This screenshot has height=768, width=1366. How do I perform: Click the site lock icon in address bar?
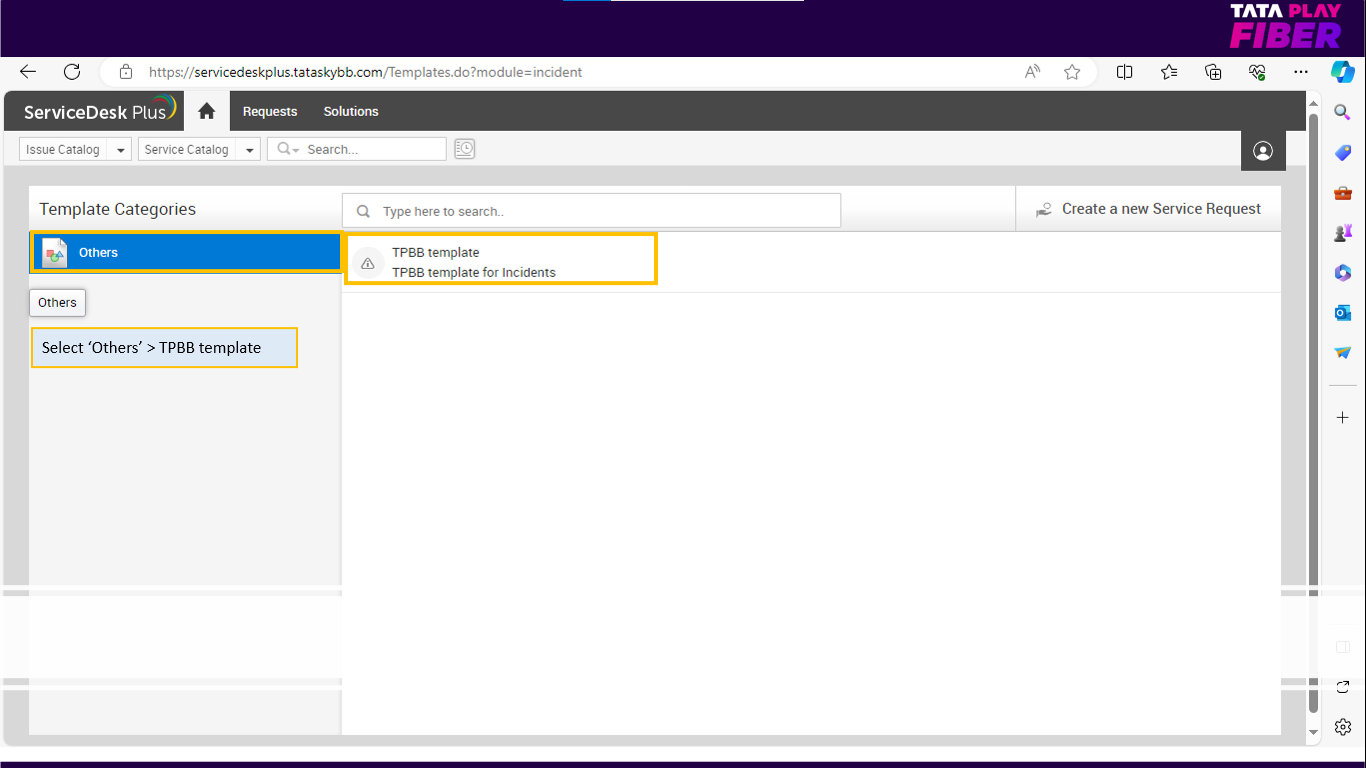point(125,72)
